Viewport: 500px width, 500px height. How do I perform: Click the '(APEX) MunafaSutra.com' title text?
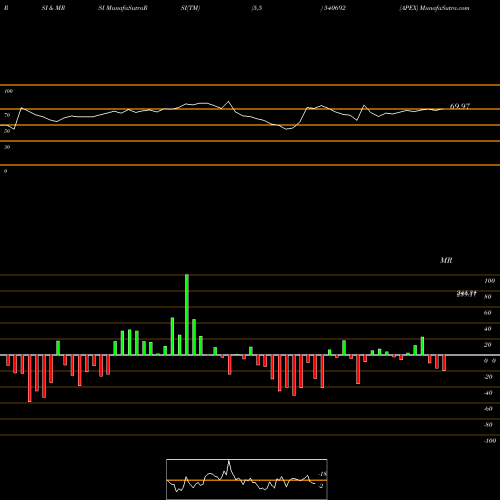(x=434, y=8)
